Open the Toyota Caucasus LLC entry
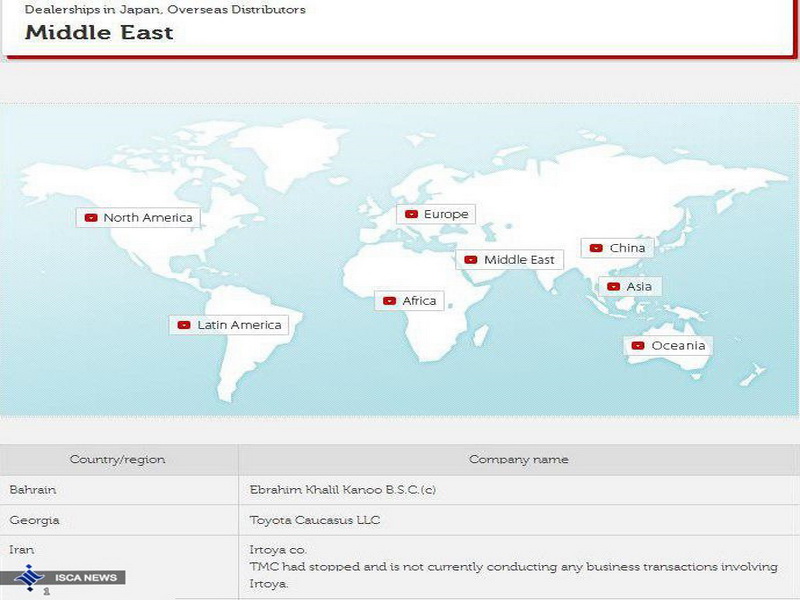The width and height of the screenshot is (800, 600). (x=314, y=520)
